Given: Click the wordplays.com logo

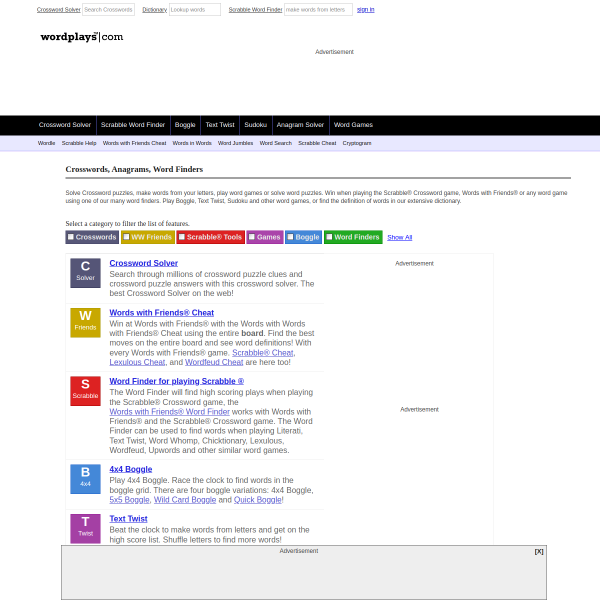Looking at the screenshot, I should point(82,37).
